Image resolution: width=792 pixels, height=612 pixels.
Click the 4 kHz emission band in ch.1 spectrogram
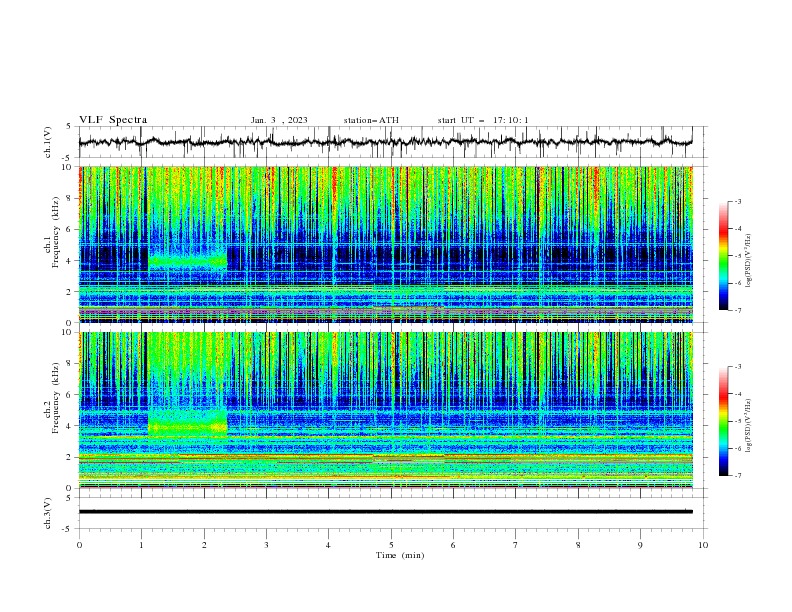[187, 261]
